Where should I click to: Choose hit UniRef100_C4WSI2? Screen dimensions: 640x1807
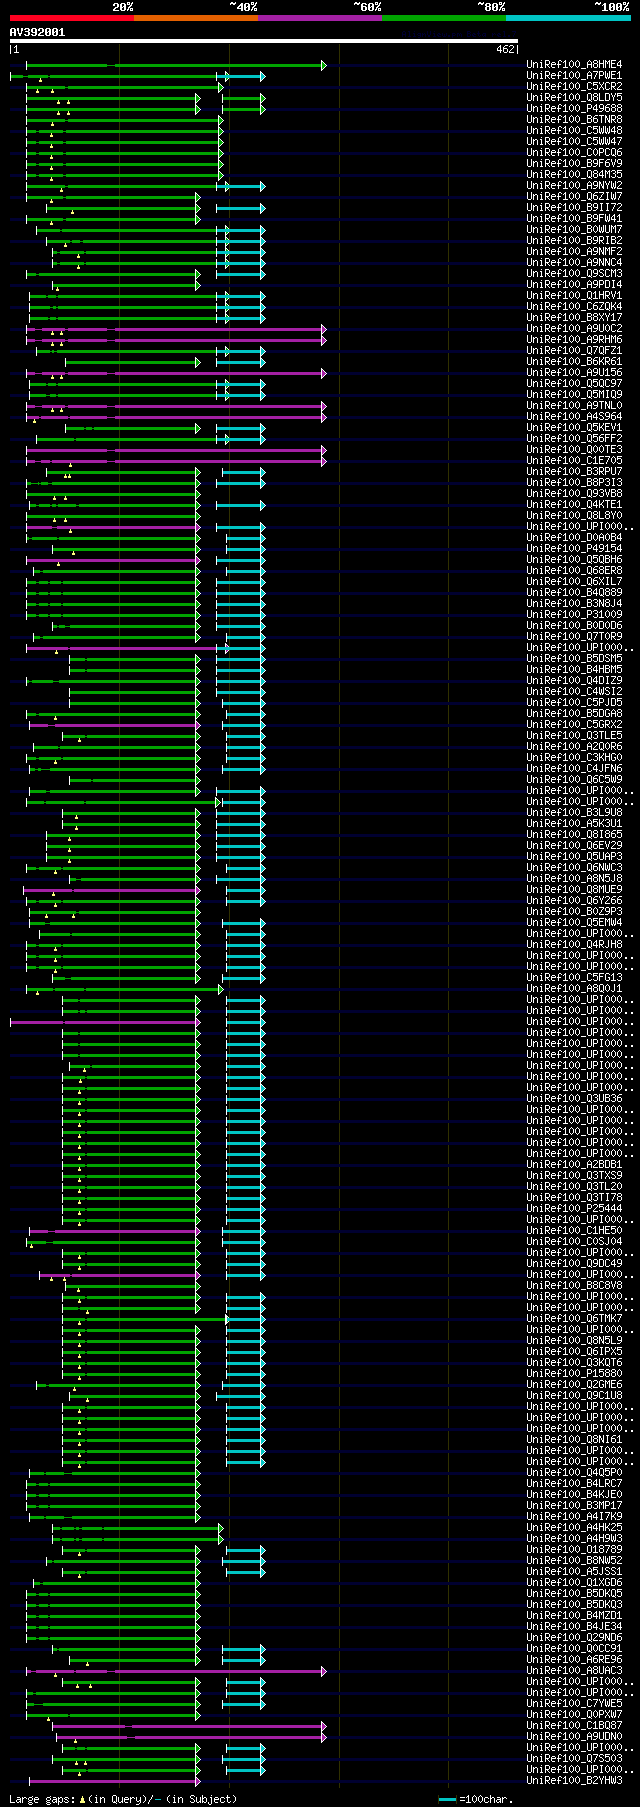click(x=574, y=692)
